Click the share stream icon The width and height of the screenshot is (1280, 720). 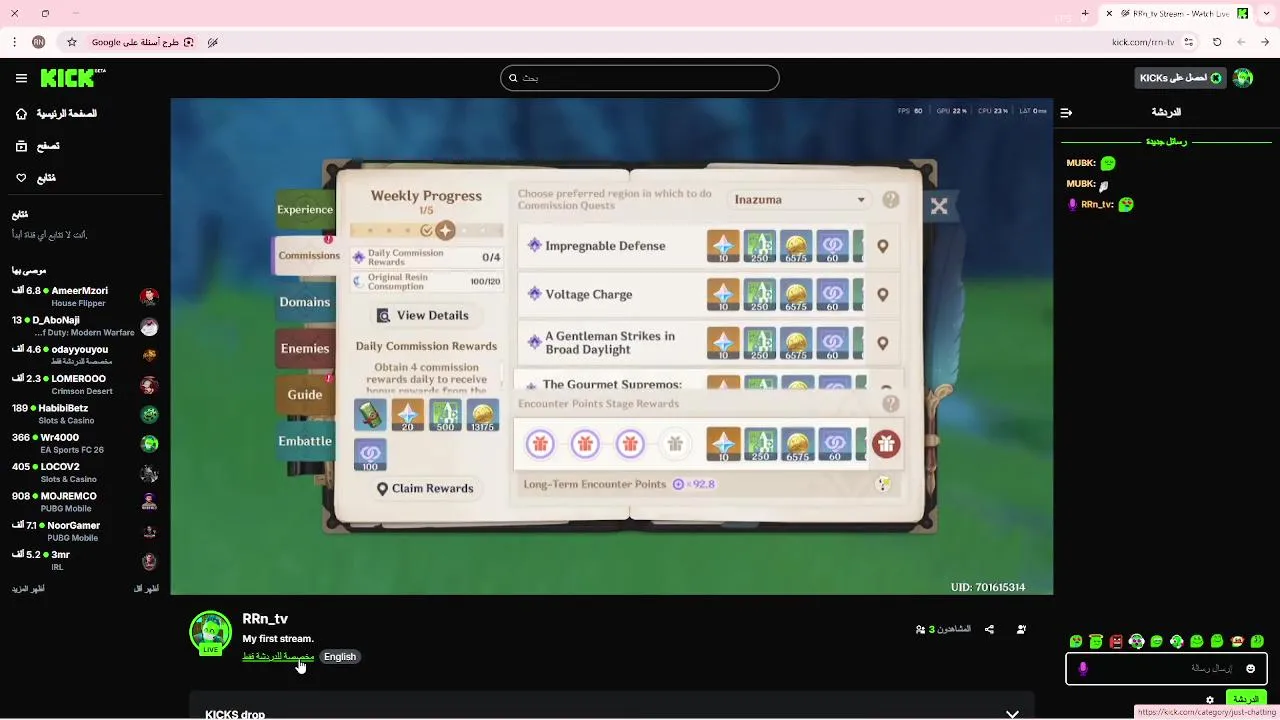pos(989,629)
